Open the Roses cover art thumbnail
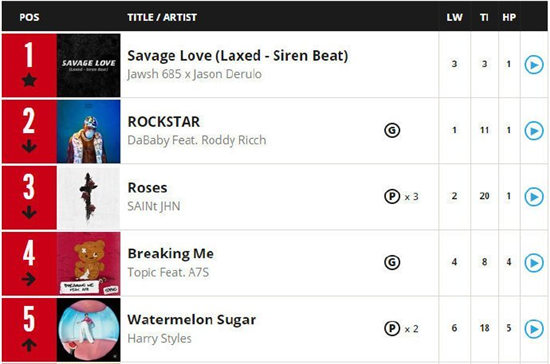The image size is (550, 364). coord(89,197)
